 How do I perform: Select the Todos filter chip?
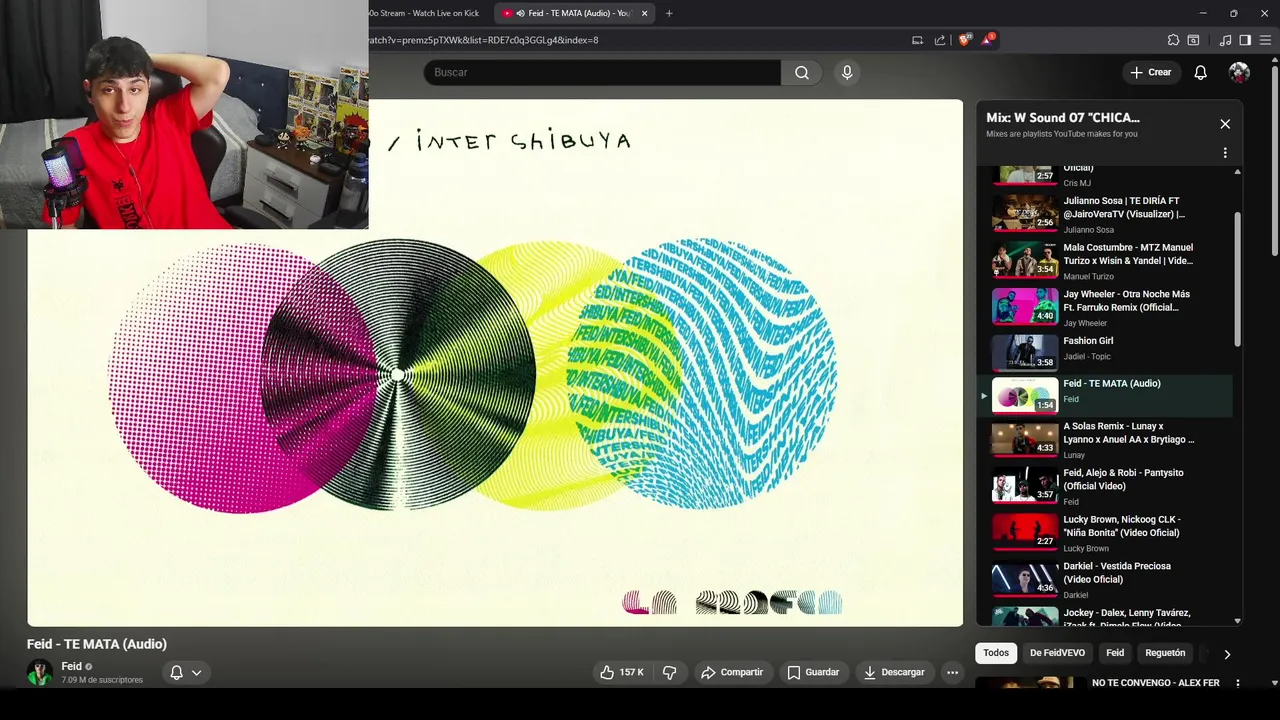point(996,653)
